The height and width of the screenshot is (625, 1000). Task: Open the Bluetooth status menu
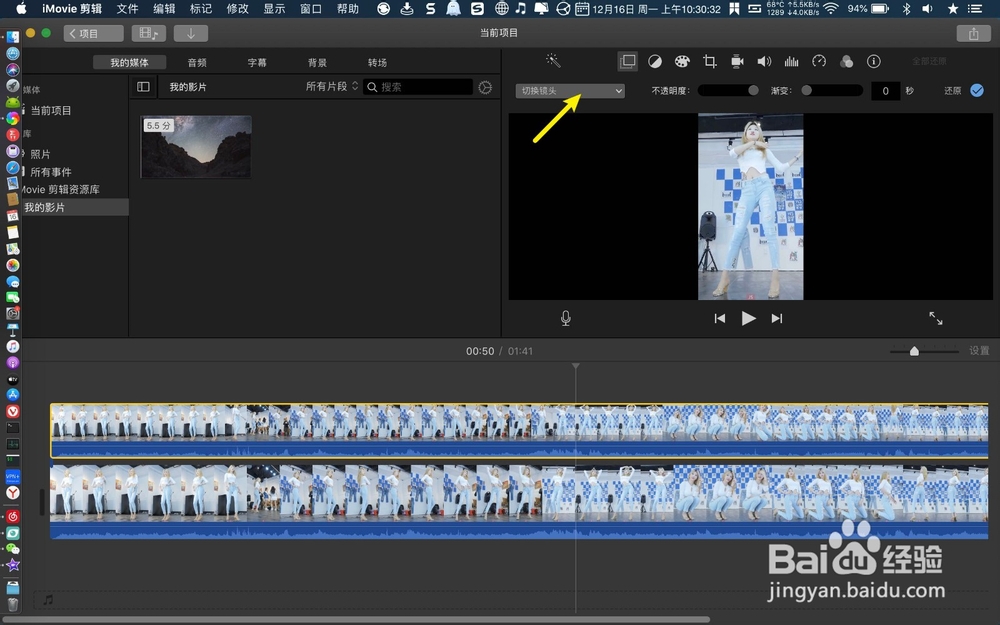(x=906, y=9)
